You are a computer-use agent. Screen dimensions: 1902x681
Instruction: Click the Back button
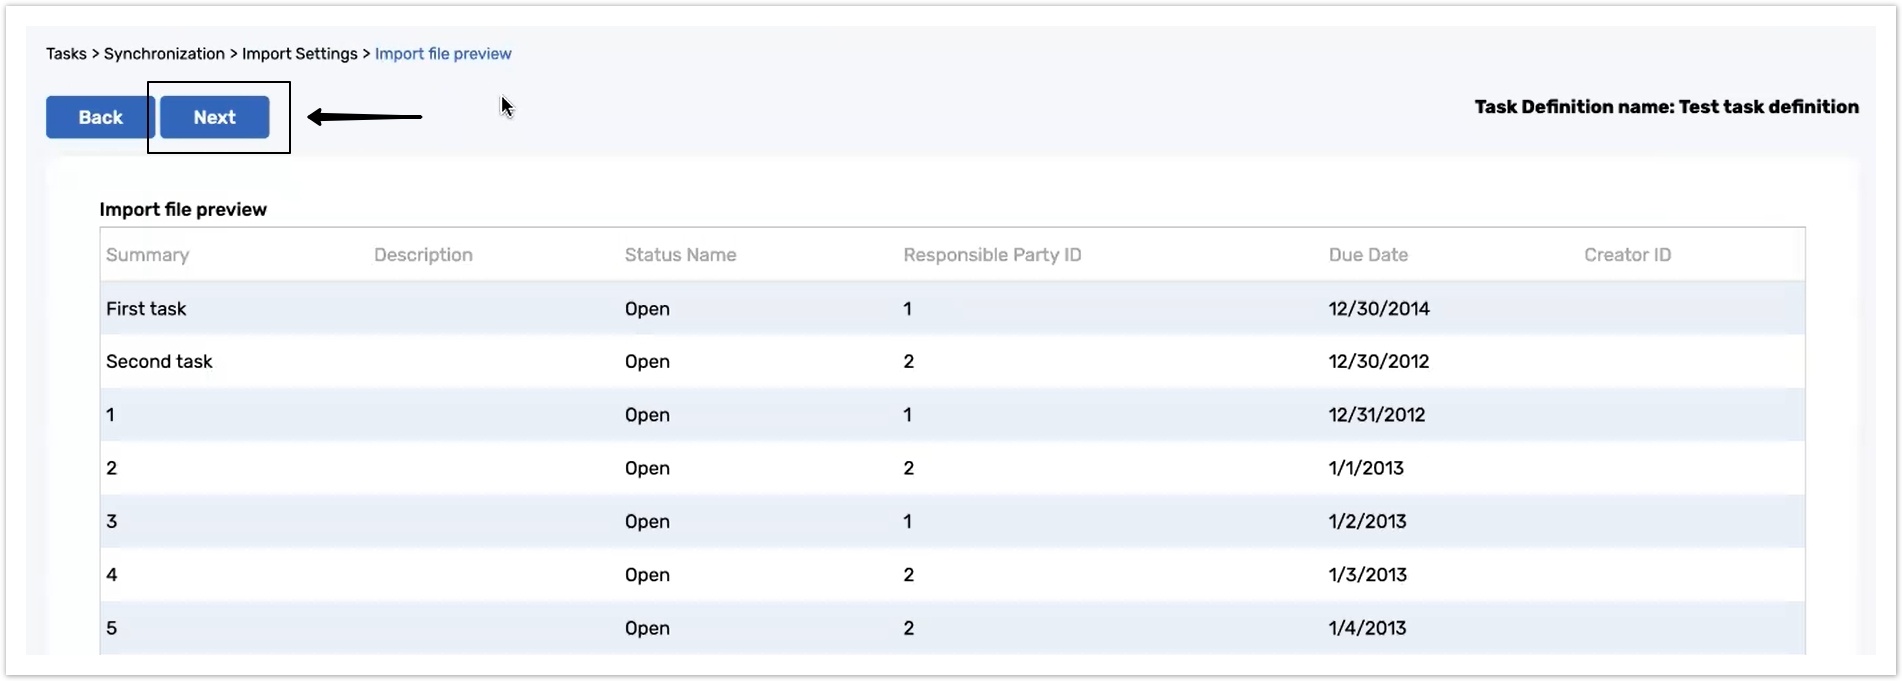point(99,118)
